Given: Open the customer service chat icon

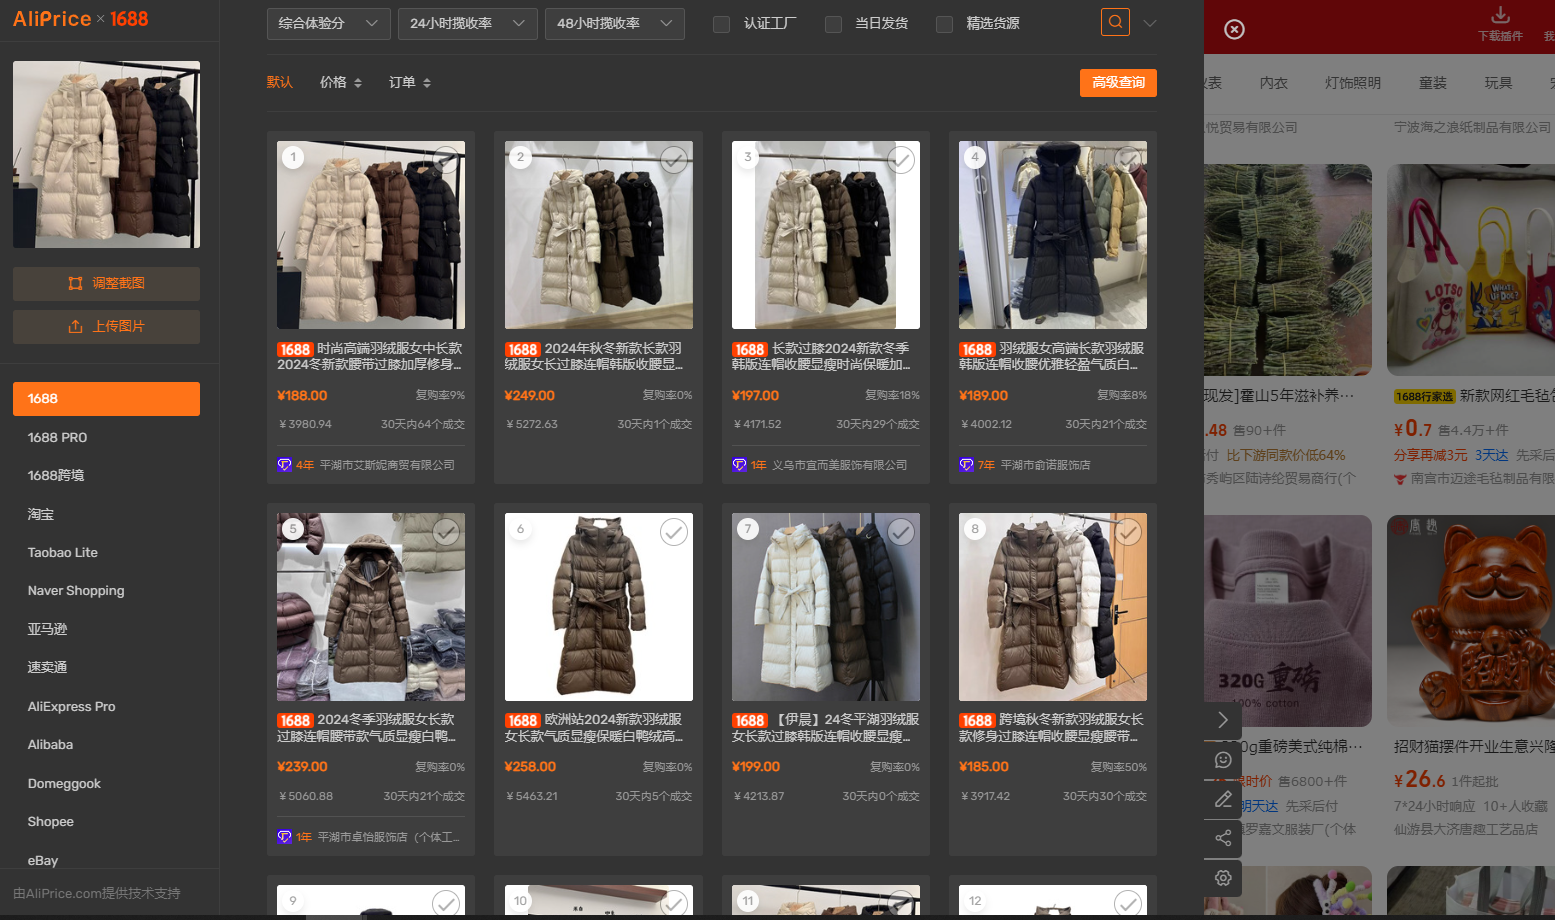Looking at the screenshot, I should (1223, 760).
